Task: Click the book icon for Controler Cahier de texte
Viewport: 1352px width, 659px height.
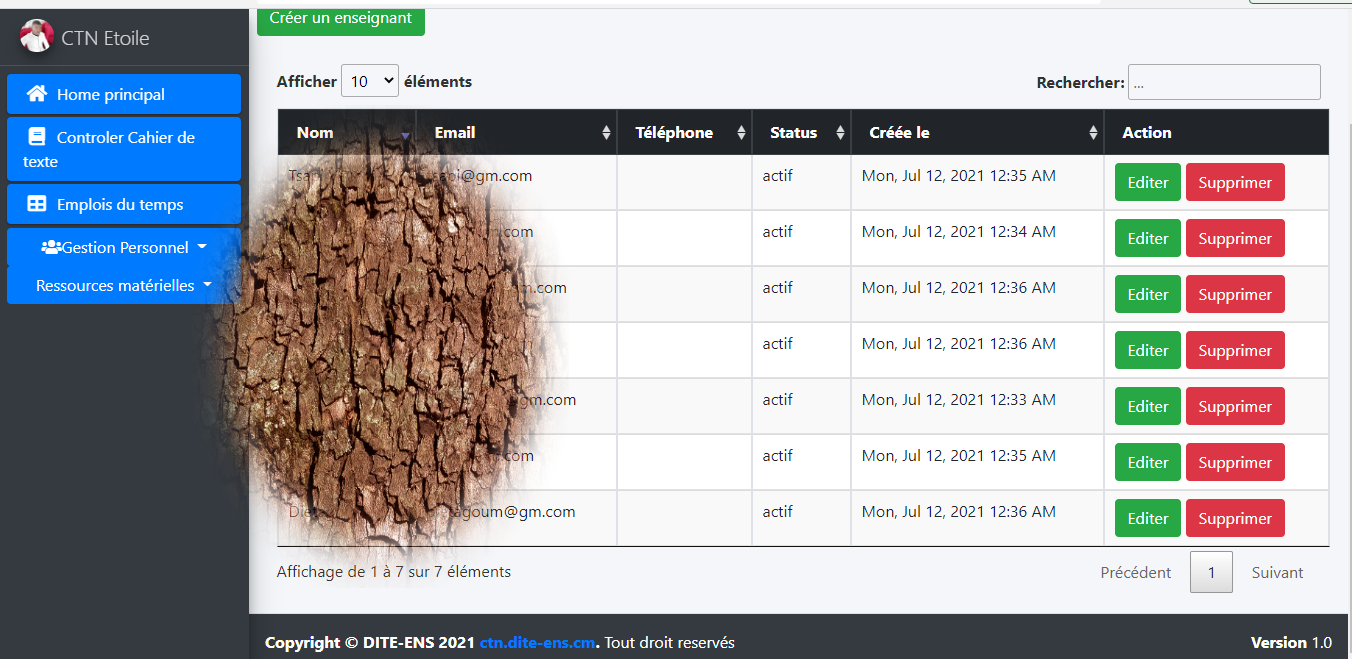Action: point(37,137)
